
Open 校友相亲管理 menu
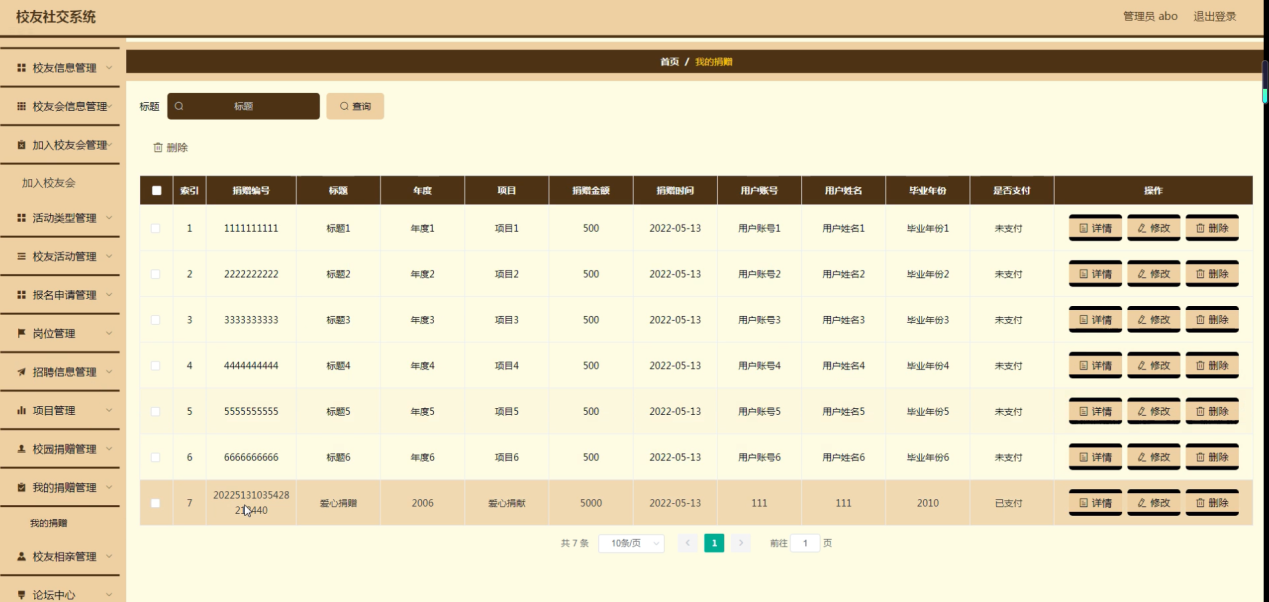(x=60, y=556)
